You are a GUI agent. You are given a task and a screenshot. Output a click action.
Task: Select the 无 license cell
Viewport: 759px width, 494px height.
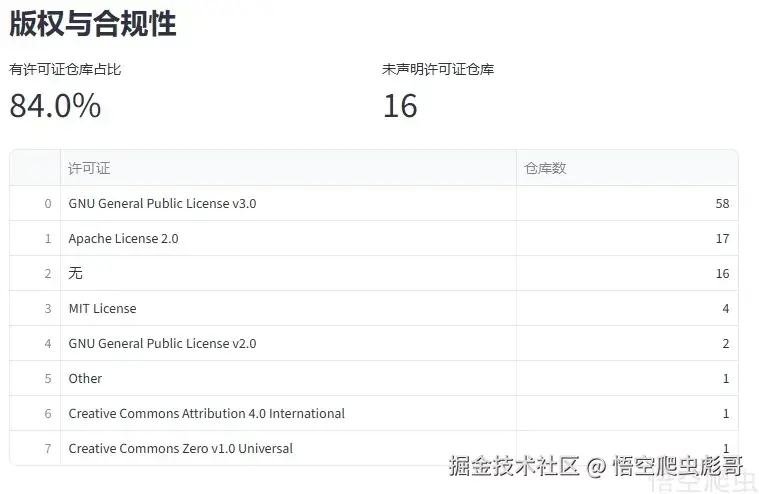[x=288, y=273]
